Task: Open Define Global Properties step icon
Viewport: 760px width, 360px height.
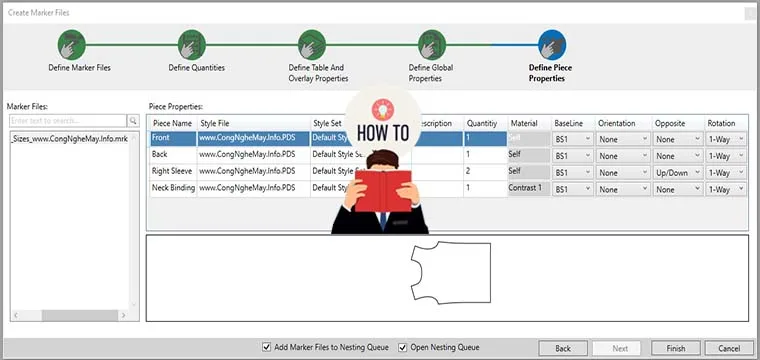Action: click(432, 45)
